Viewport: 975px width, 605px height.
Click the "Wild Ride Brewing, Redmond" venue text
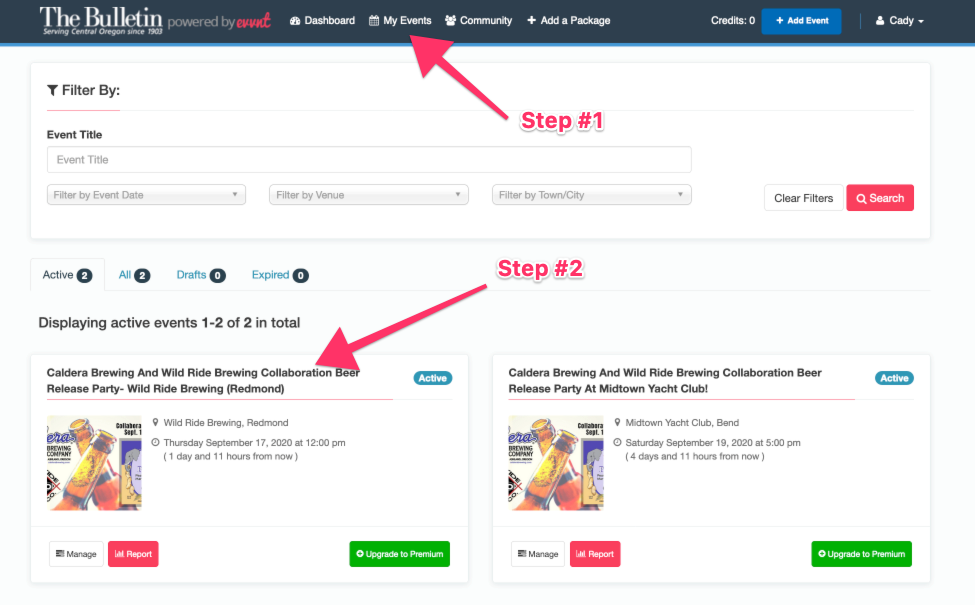point(226,423)
